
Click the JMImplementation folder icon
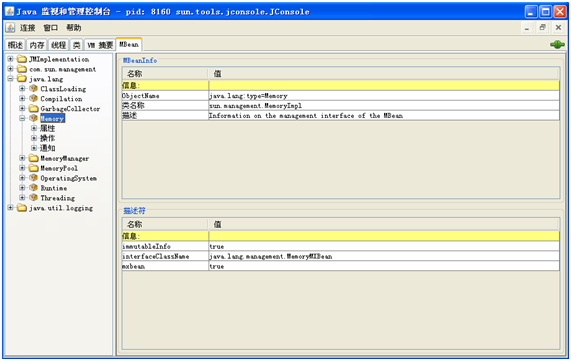(x=22, y=59)
